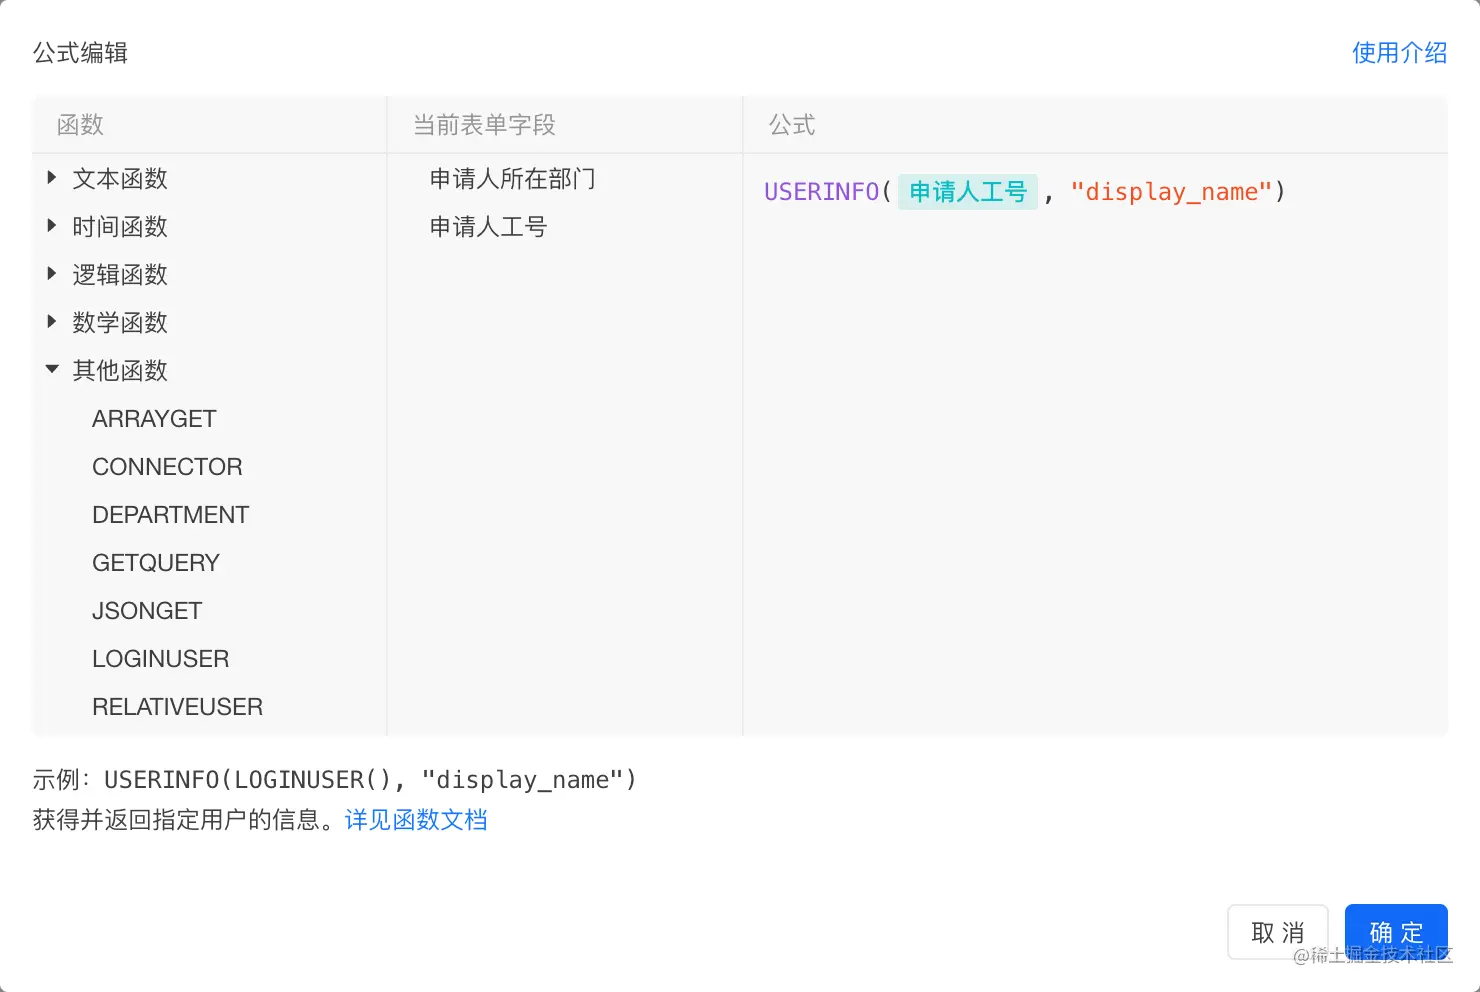
Task: Click the 当前表单字段 column header
Action: (x=484, y=125)
